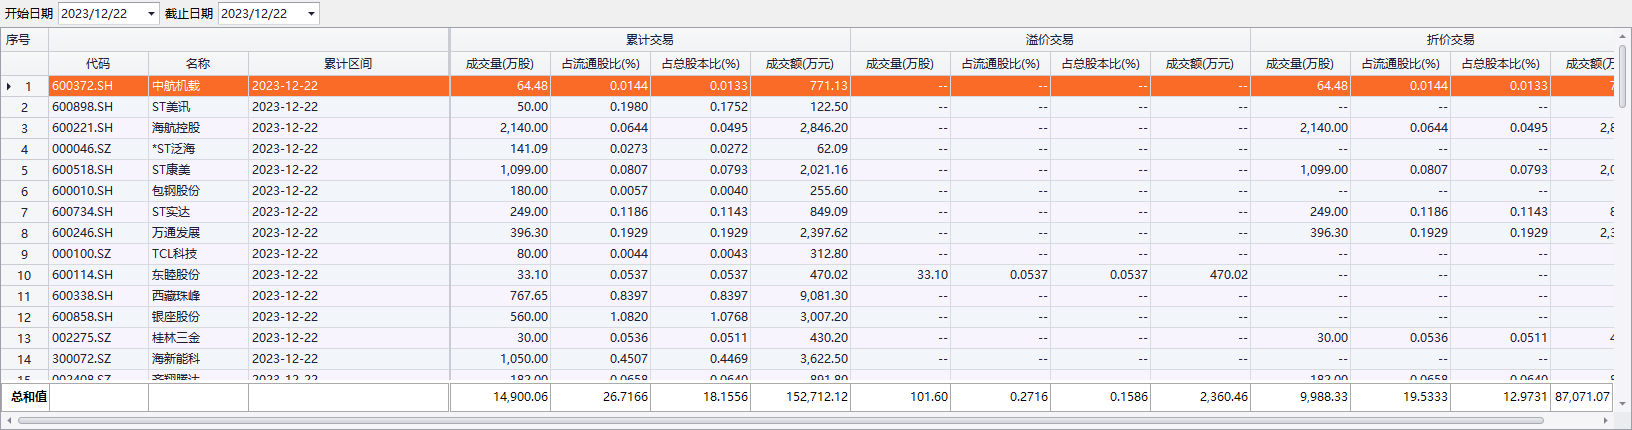The image size is (1632, 430).
Task: Sort by the 代码 column header
Action: (98, 64)
